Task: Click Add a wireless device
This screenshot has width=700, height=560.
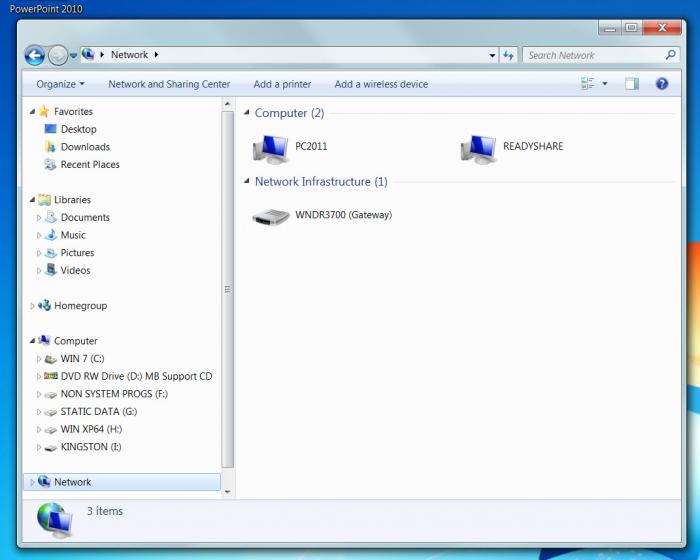Action: pyautogui.click(x=381, y=84)
